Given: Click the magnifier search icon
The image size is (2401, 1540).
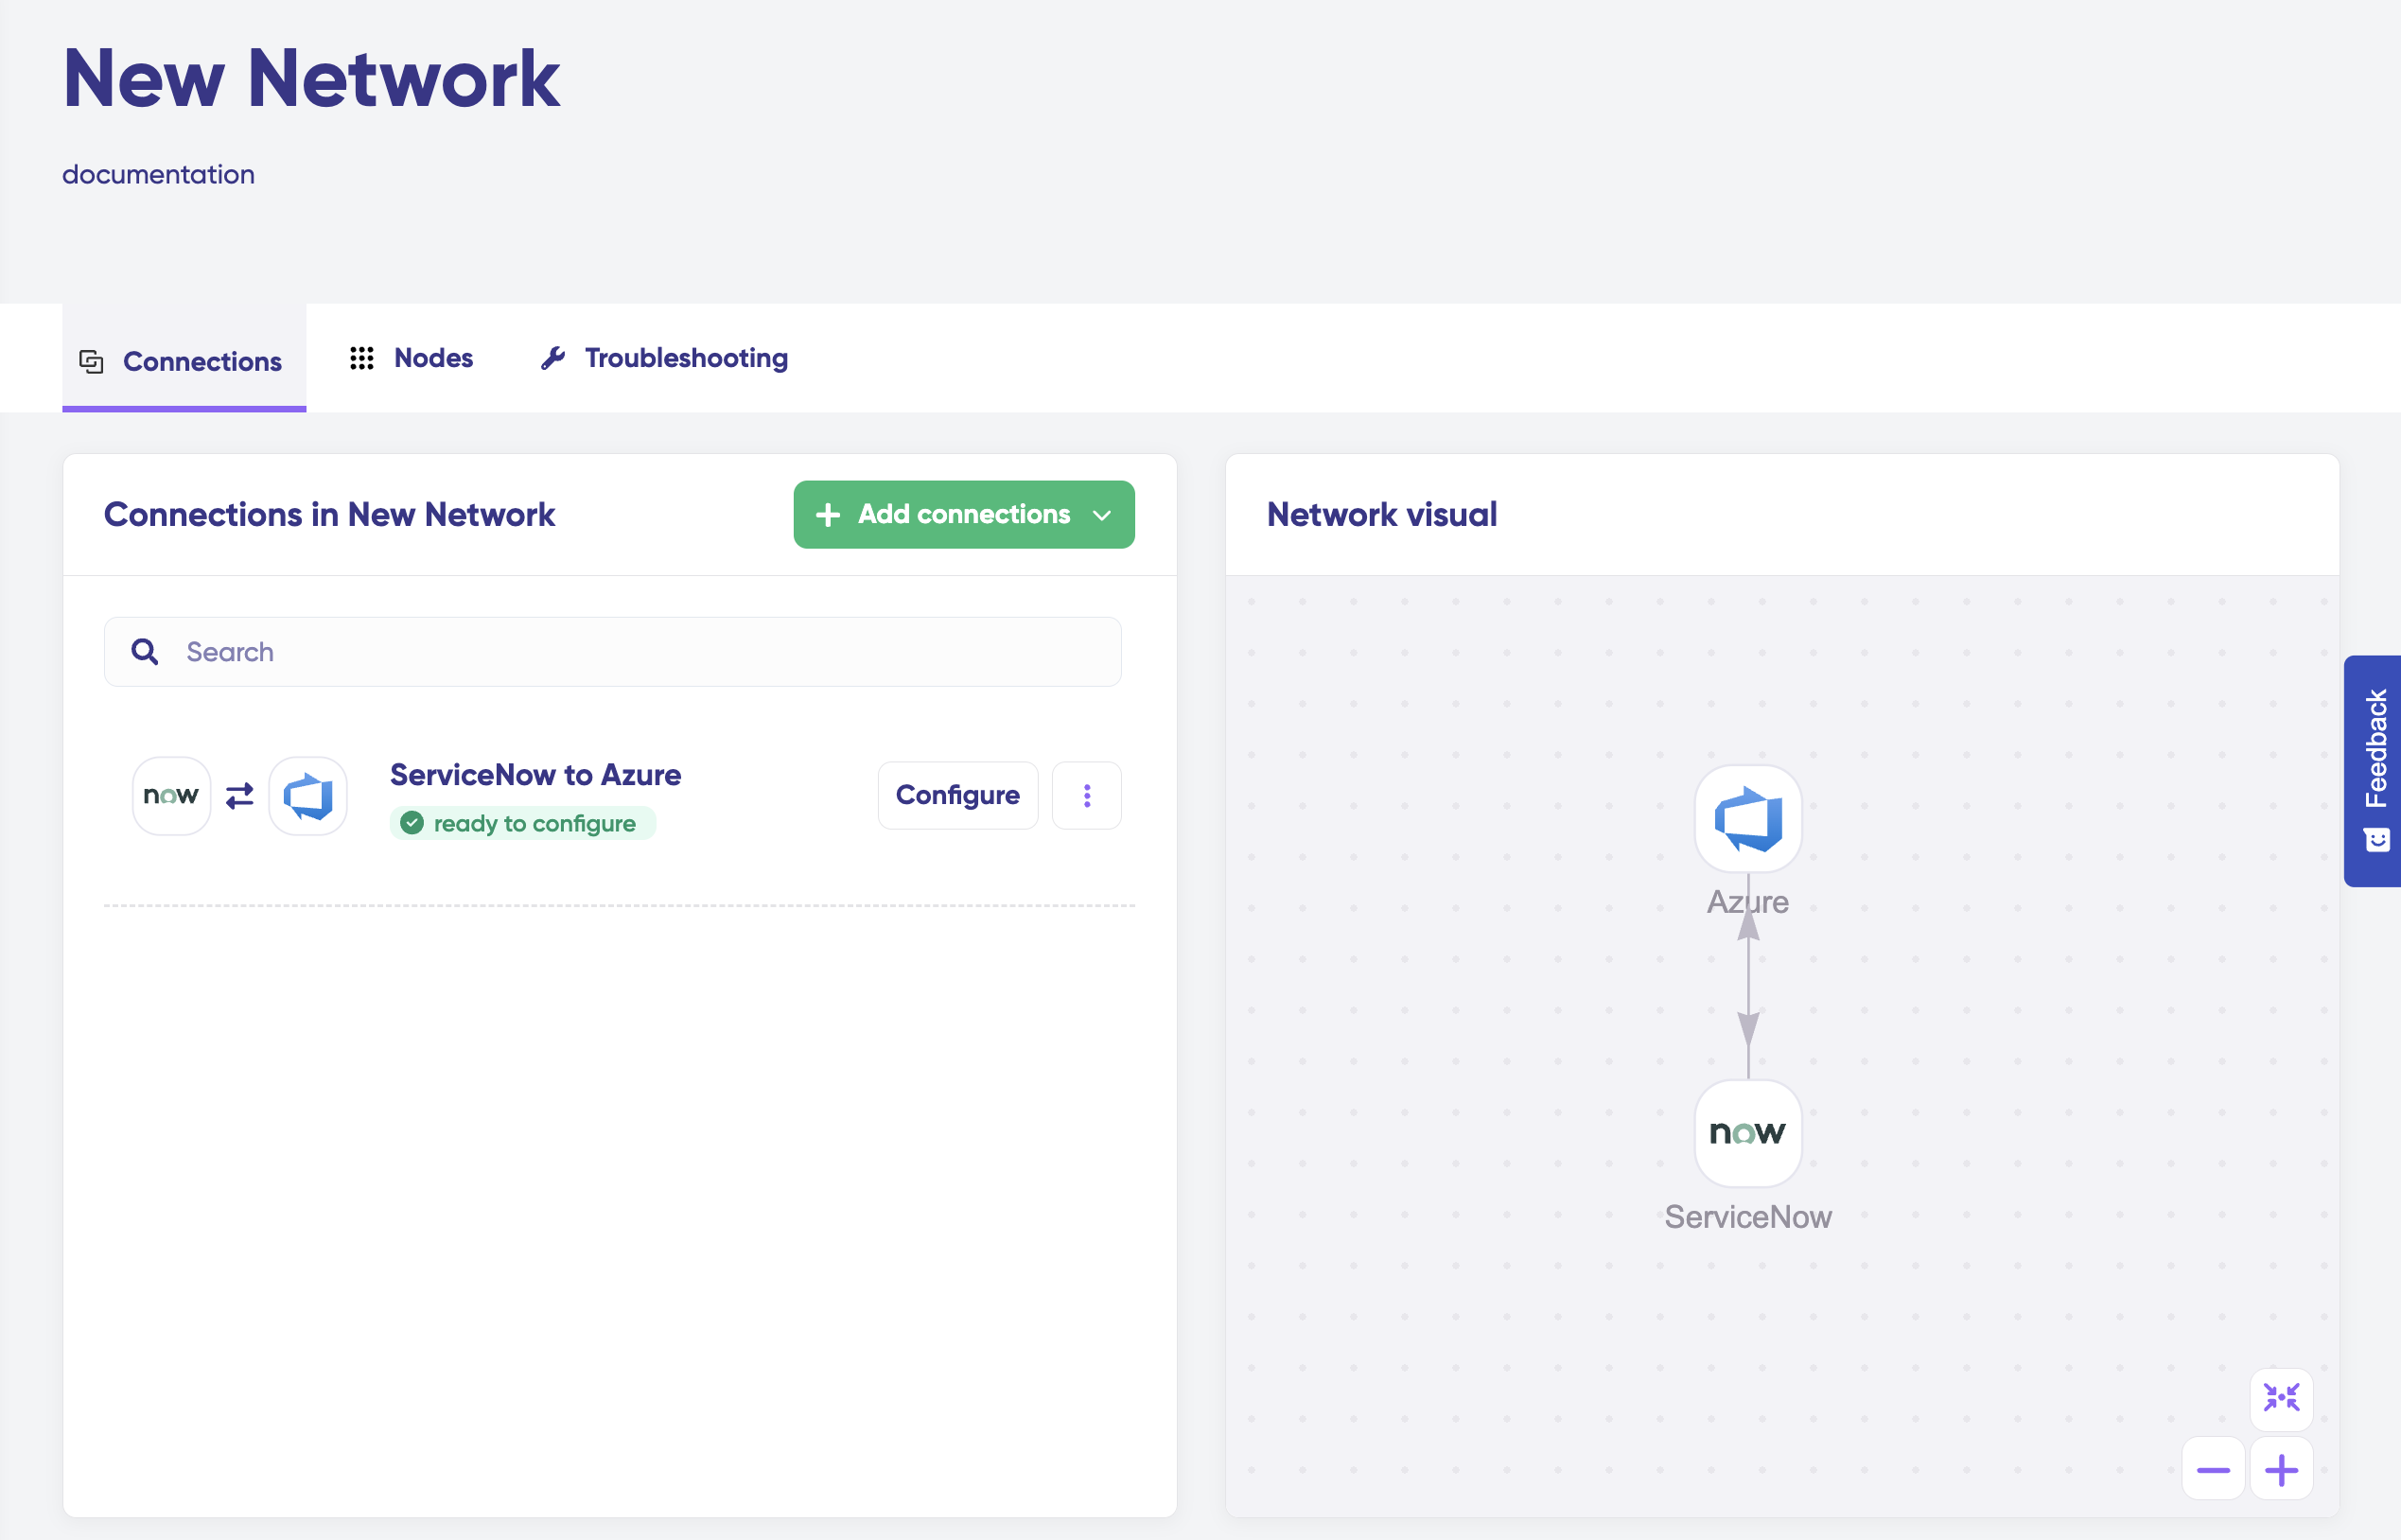Looking at the screenshot, I should coord(145,652).
